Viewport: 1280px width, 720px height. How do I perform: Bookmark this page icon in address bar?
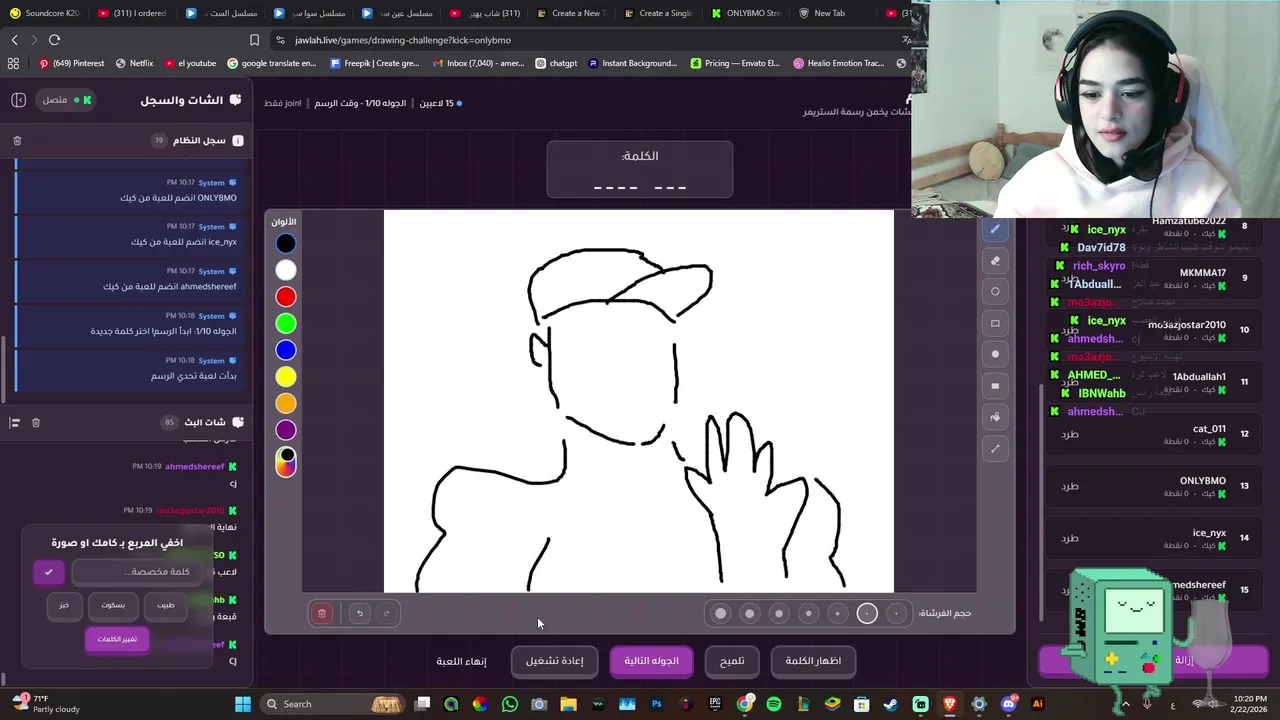(x=254, y=40)
